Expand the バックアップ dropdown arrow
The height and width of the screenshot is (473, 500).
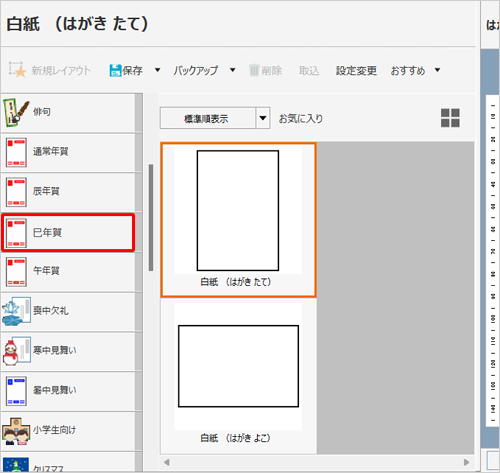coord(233,70)
